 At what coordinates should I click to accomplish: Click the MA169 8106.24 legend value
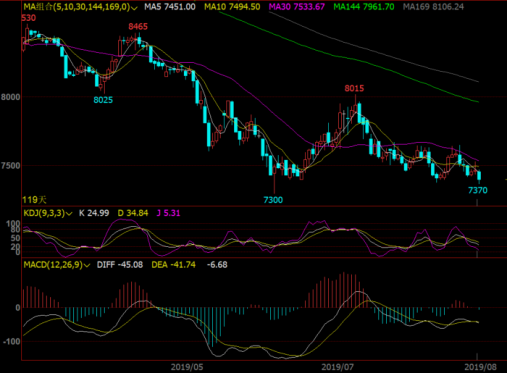pos(433,7)
